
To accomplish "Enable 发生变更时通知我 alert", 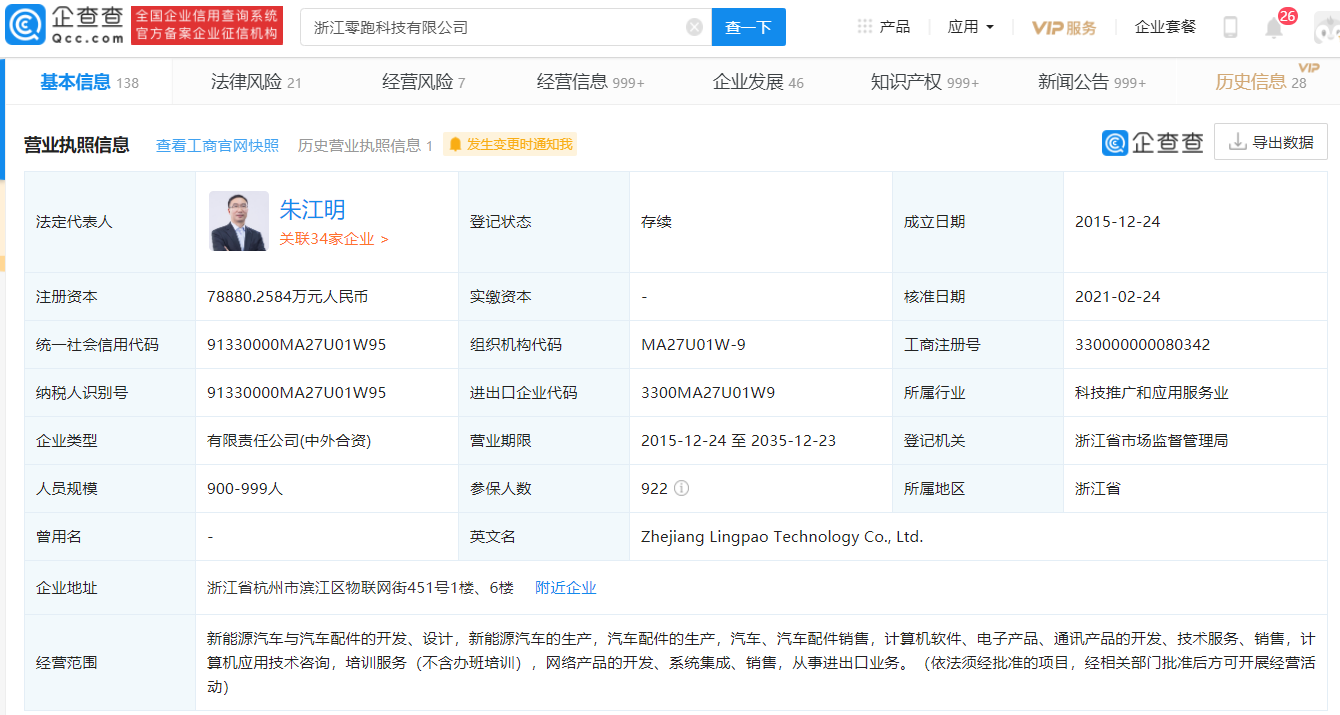I will [x=510, y=144].
